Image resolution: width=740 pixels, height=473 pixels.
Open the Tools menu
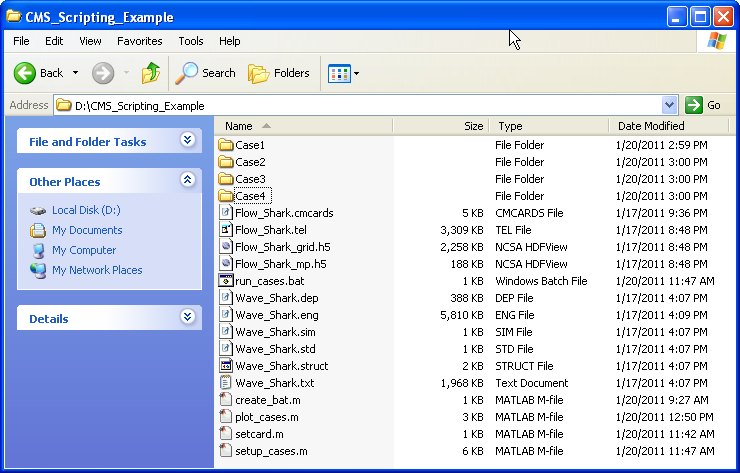(191, 41)
